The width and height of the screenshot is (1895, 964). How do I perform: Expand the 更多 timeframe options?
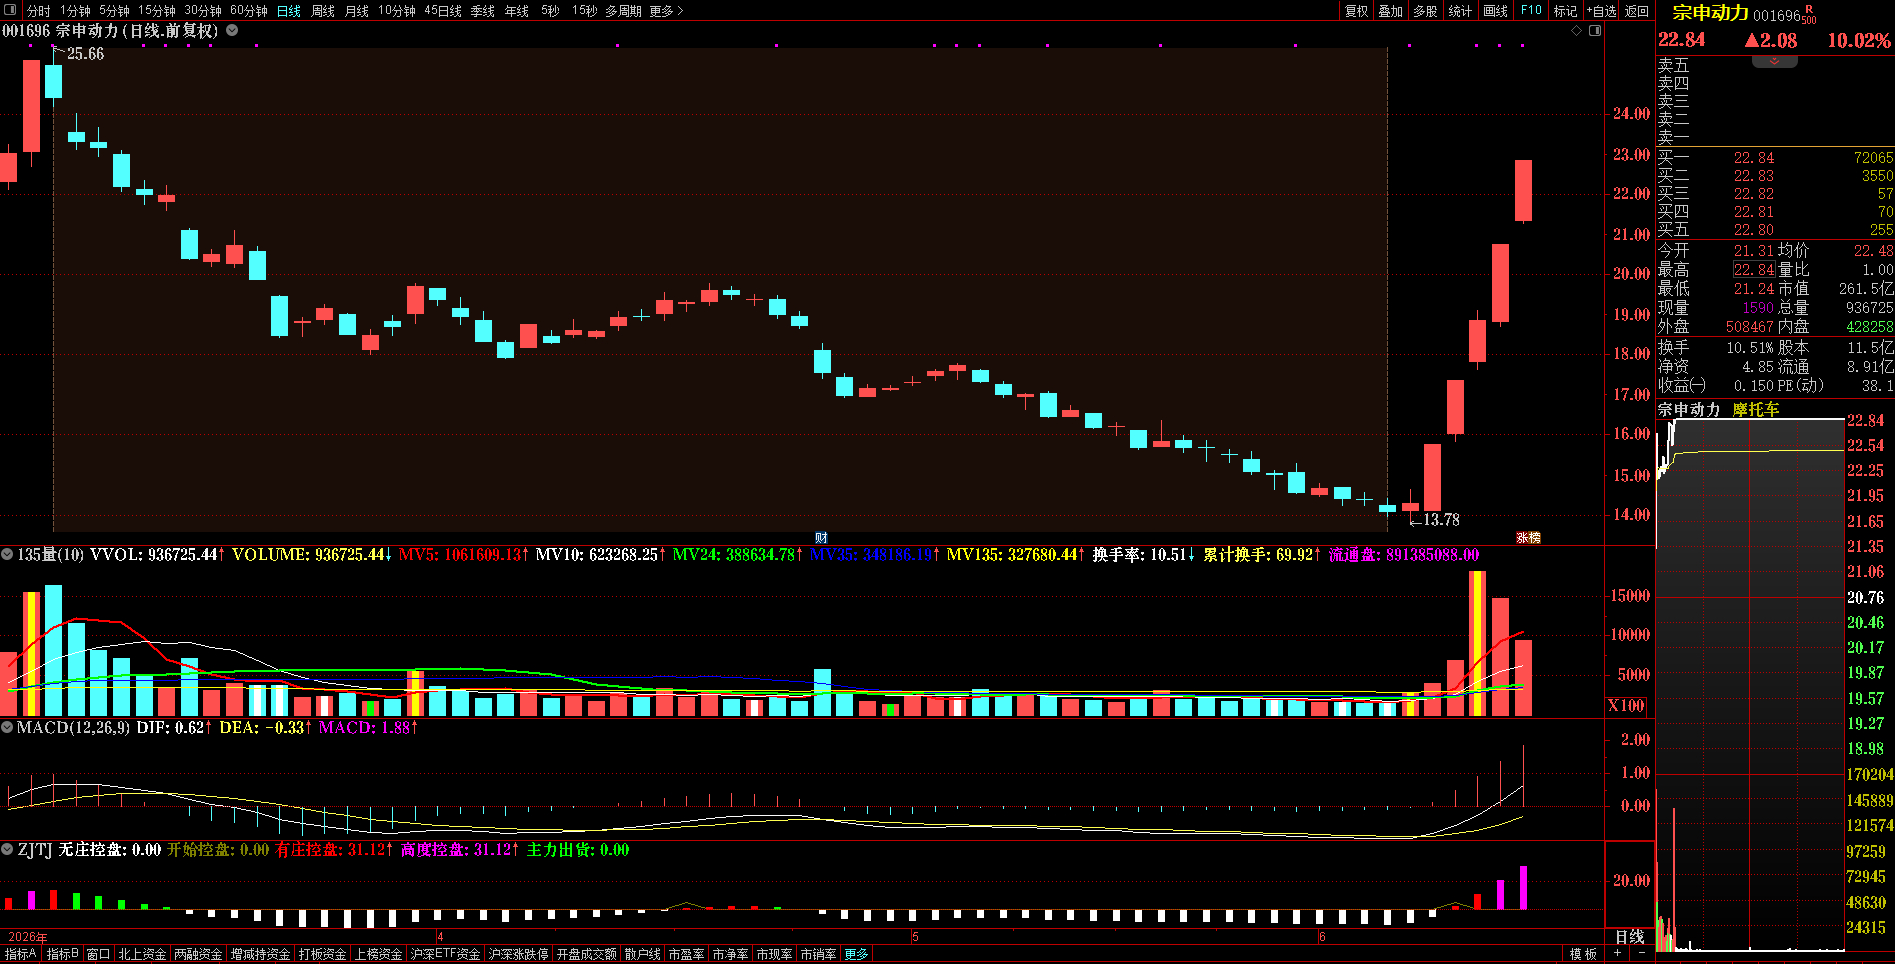tap(666, 11)
